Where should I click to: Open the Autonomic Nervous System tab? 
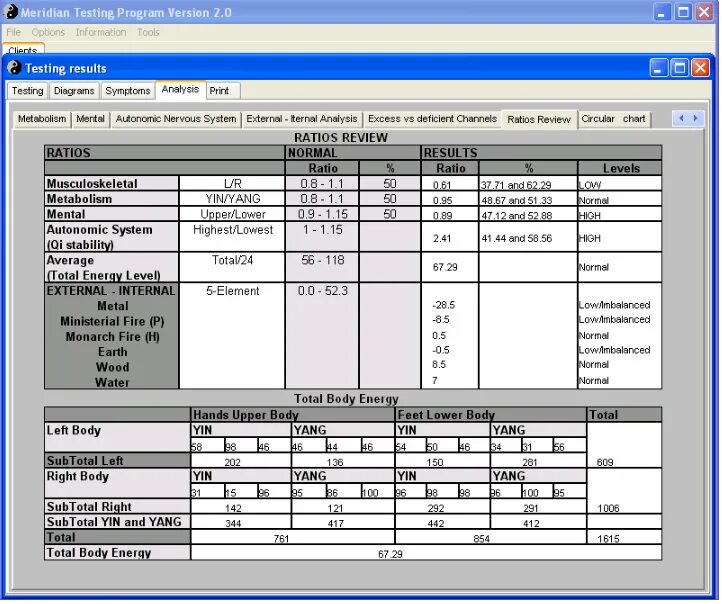click(x=176, y=119)
